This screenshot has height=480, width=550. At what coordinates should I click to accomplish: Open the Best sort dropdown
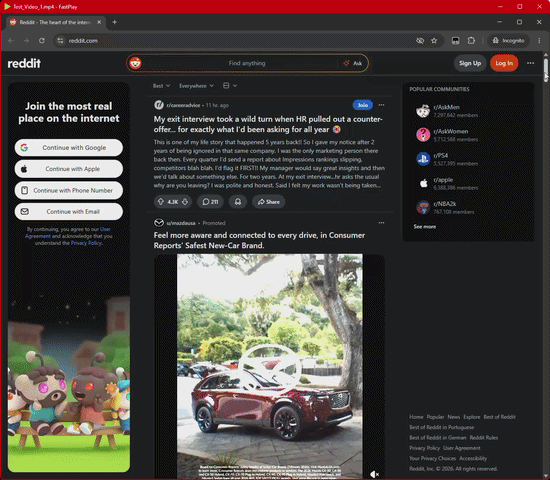pyautogui.click(x=161, y=86)
